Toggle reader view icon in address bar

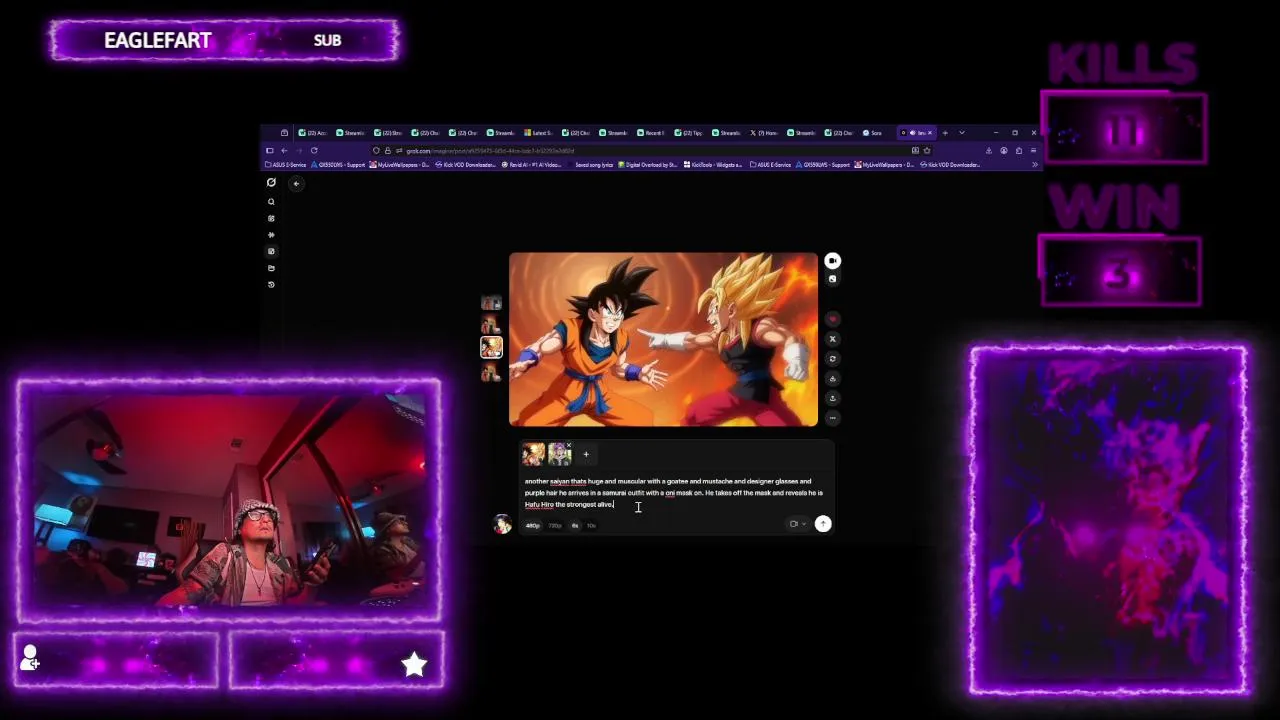coord(915,151)
